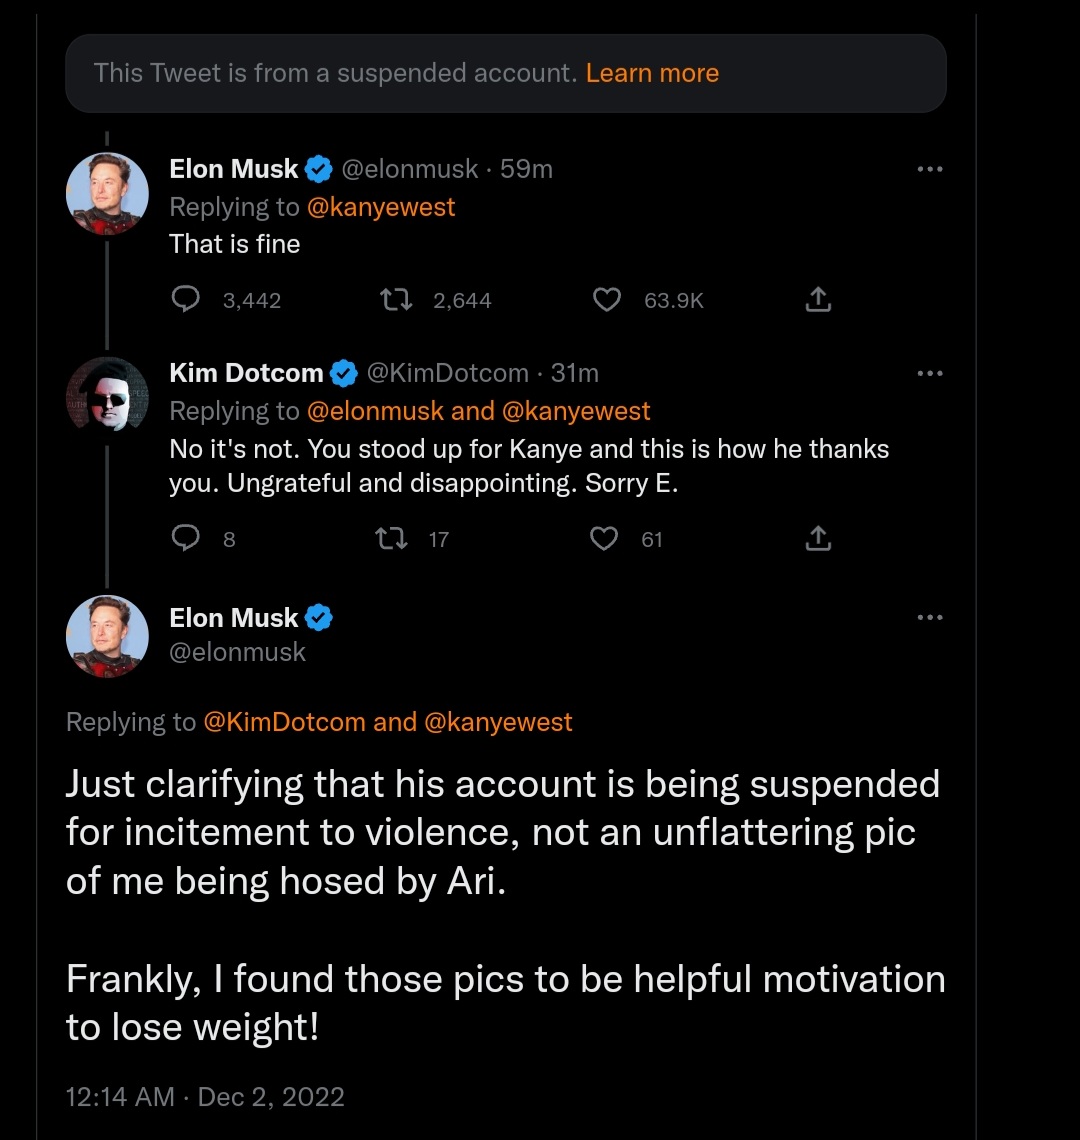Open @KimDotcom mention in main tweet
The width and height of the screenshot is (1080, 1140).
284,722
